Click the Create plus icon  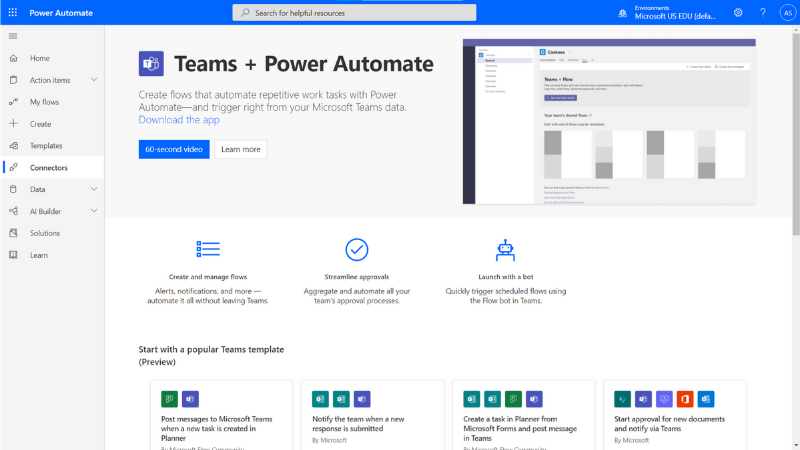pos(14,123)
